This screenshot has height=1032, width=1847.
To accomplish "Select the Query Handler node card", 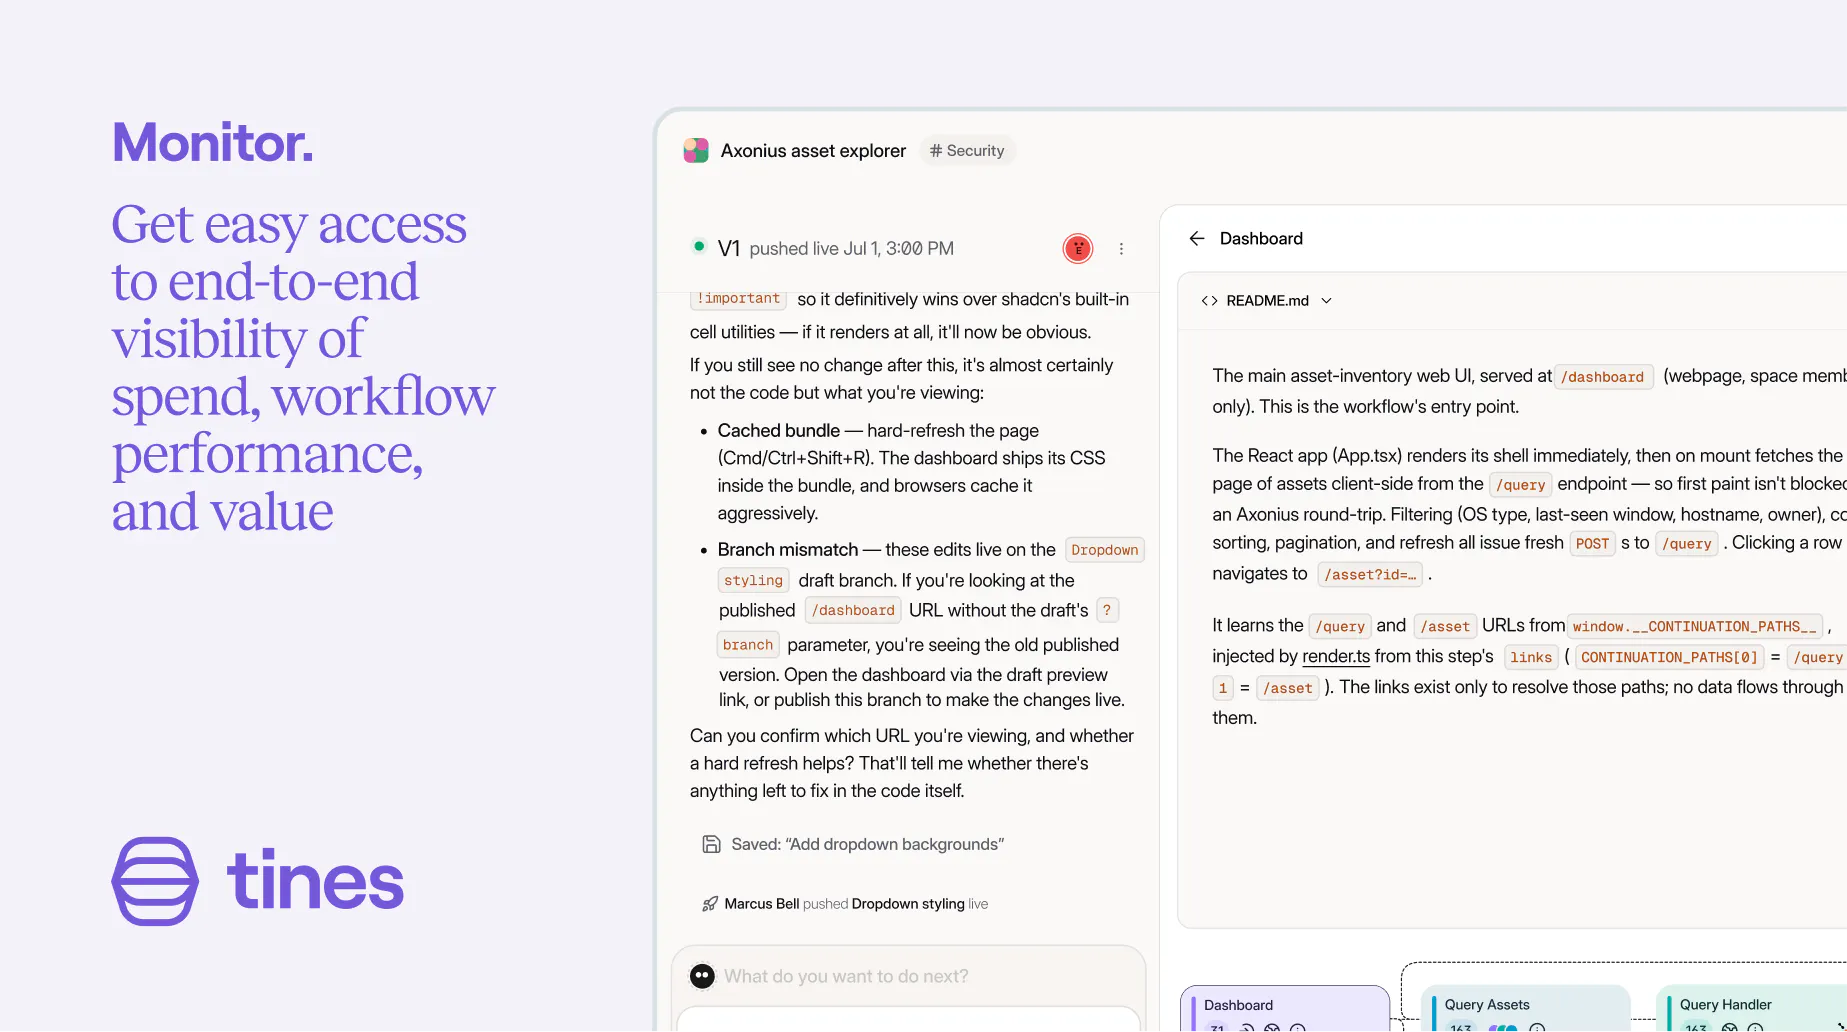I will tap(1751, 1009).
